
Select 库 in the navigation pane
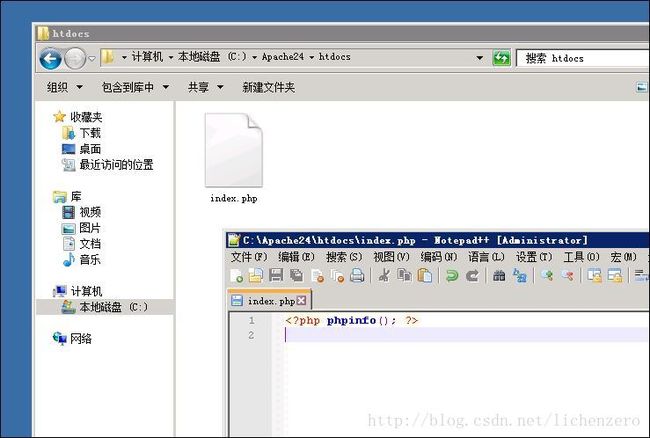click(75, 196)
